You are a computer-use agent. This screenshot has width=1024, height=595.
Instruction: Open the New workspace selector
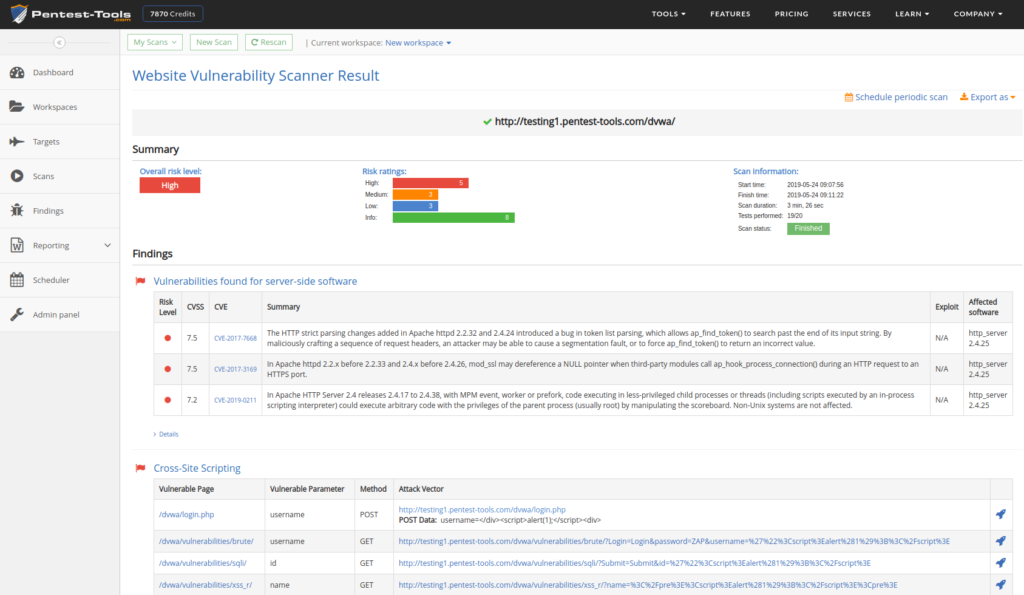[x=418, y=42]
